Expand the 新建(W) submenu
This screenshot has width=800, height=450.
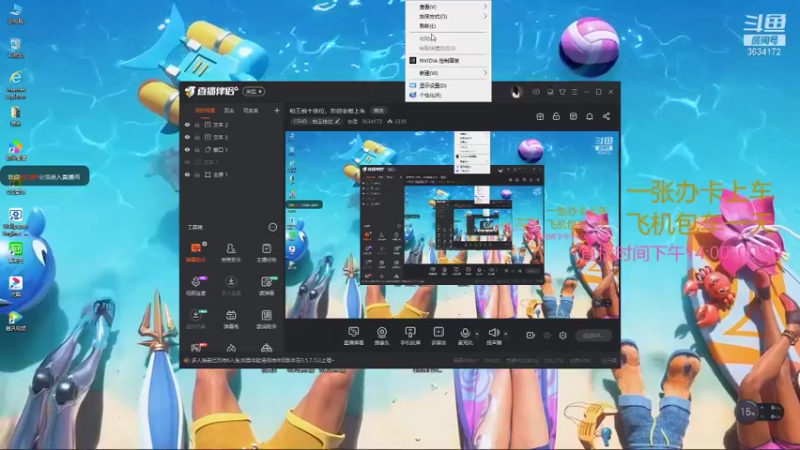449,73
